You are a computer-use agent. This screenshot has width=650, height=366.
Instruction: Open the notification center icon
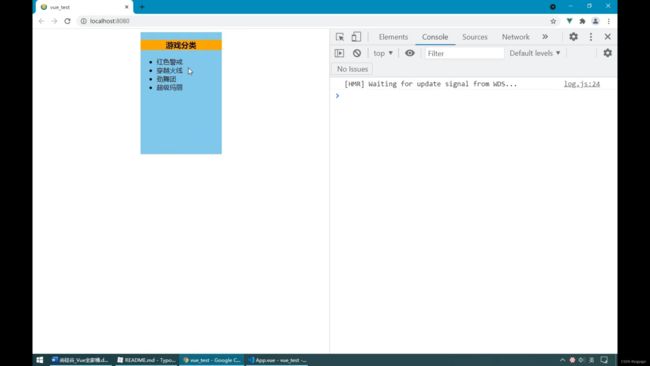coord(604,360)
